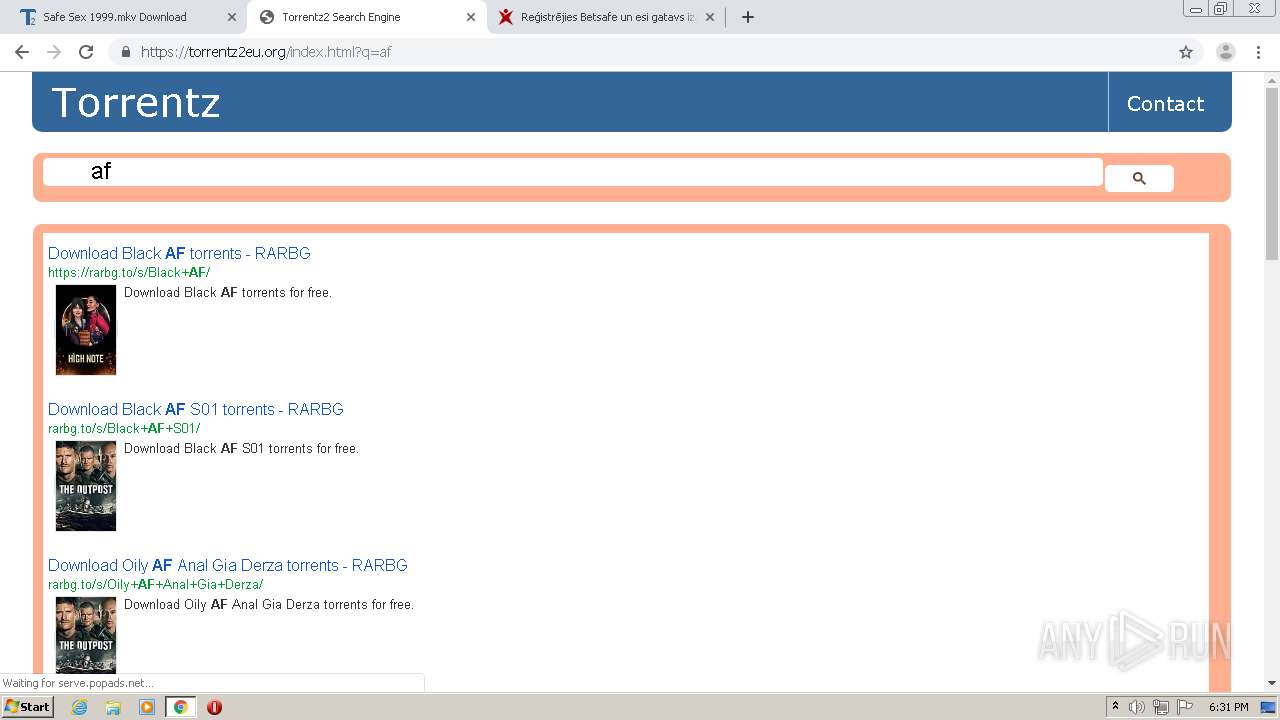Open the Contact page
The image size is (1280, 720).
click(1165, 104)
